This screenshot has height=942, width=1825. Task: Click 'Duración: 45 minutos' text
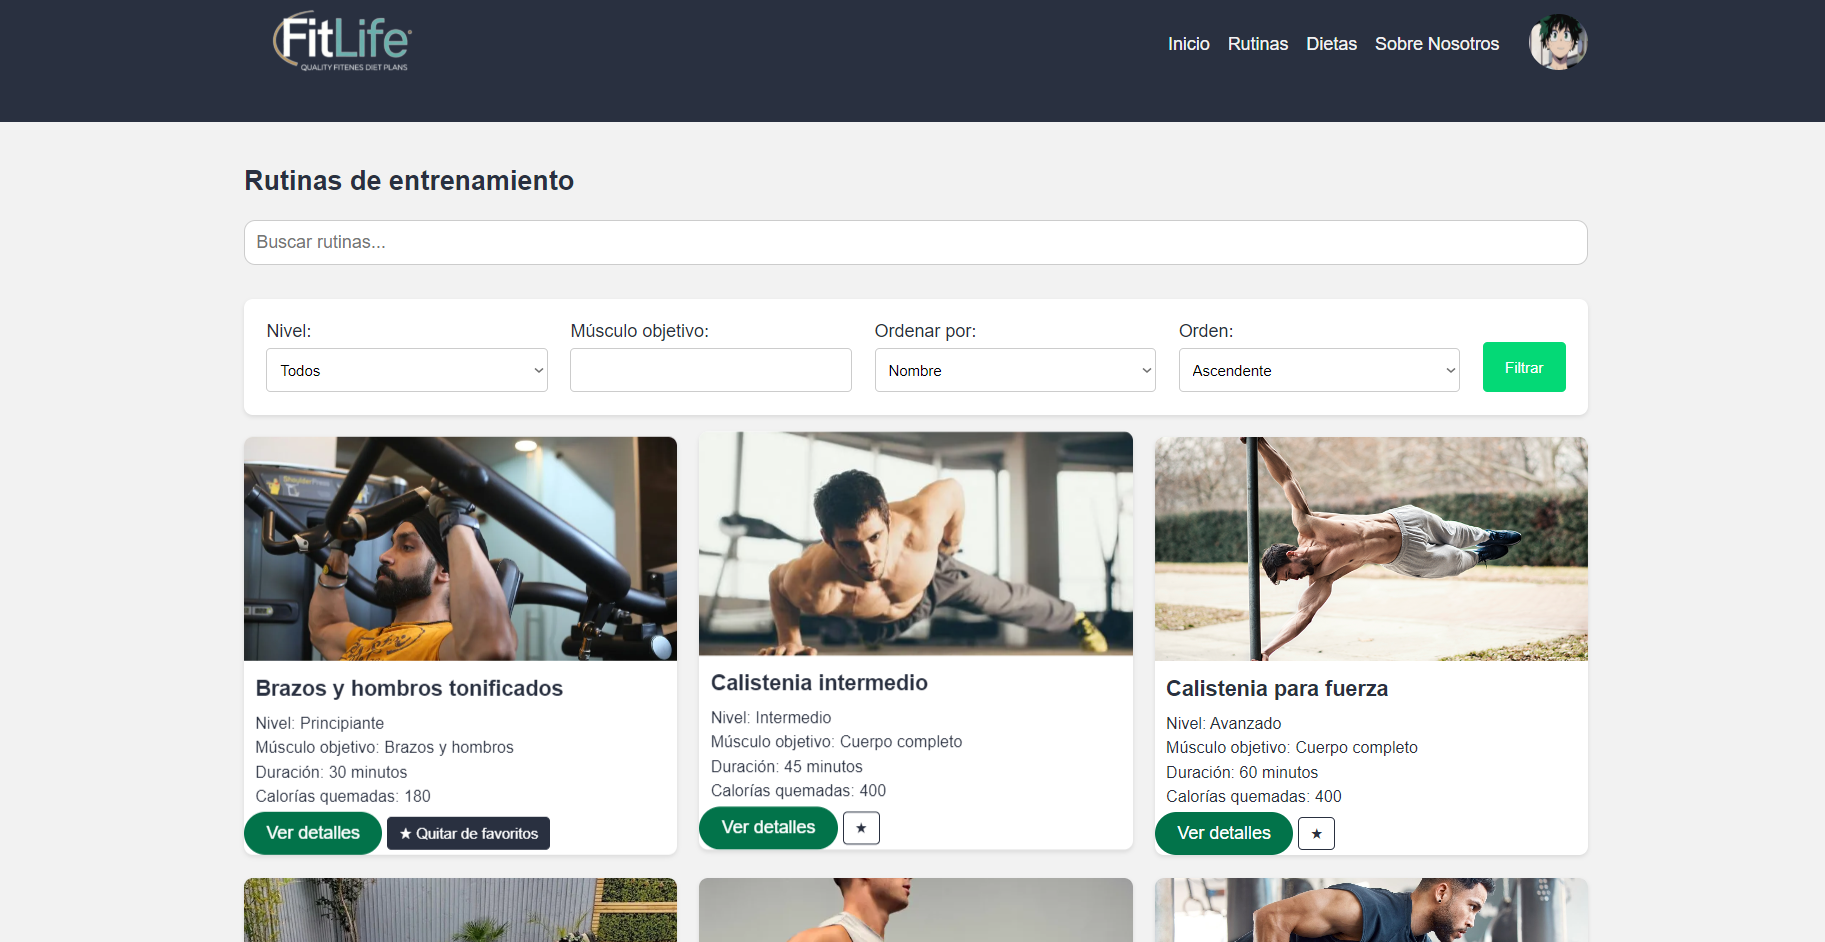click(787, 766)
